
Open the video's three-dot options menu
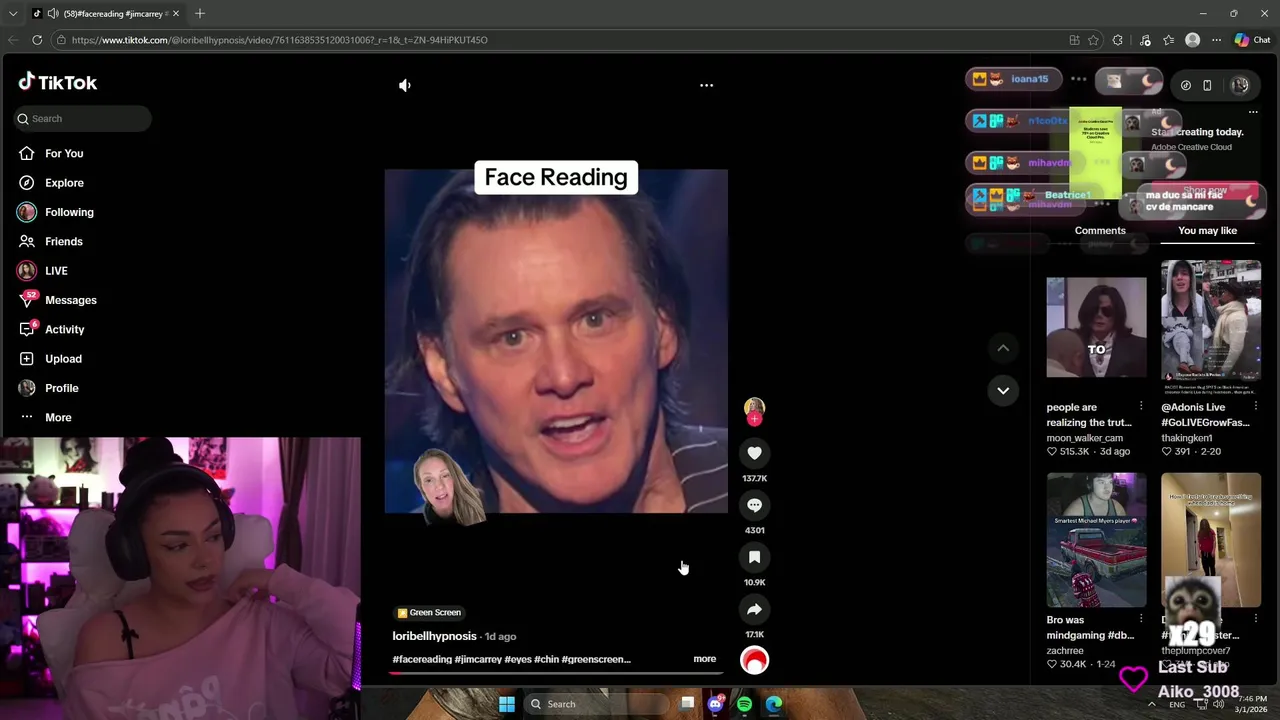[706, 85]
